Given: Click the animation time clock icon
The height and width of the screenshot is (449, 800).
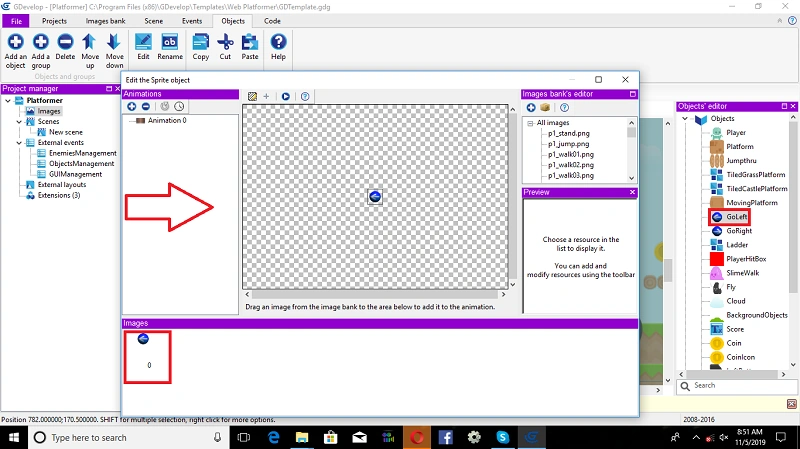Looking at the screenshot, I should pyautogui.click(x=179, y=106).
